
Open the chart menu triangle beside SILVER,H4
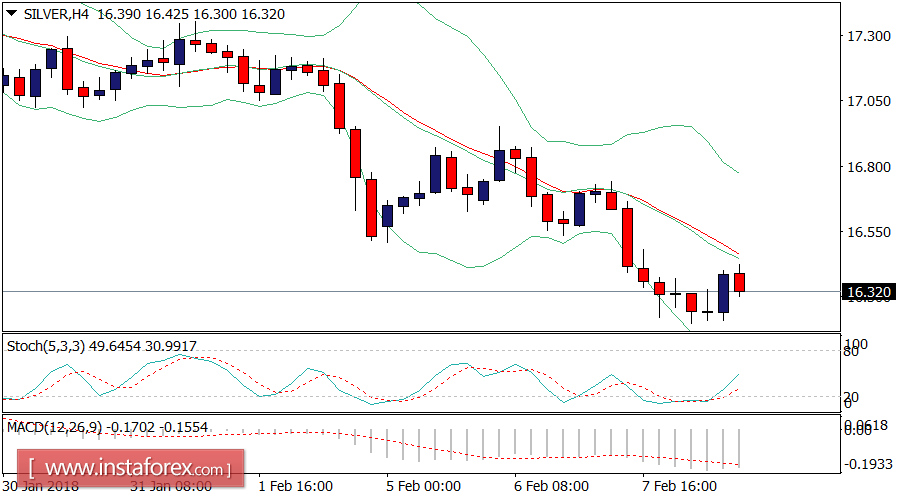pos(11,13)
